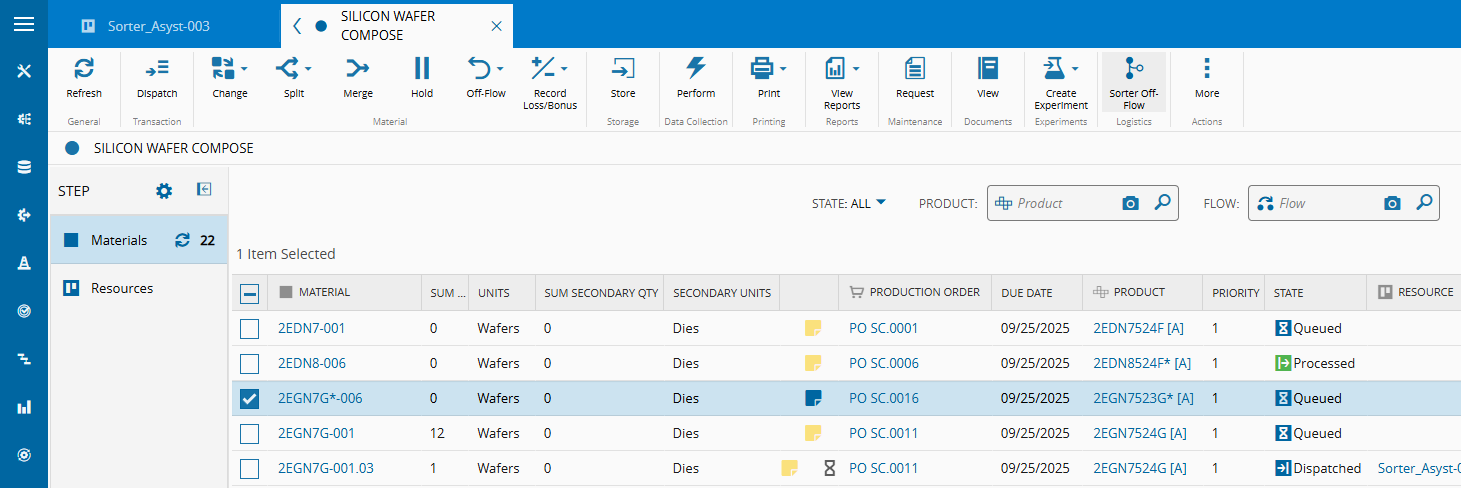This screenshot has height=488, width=1461.
Task: Check the box for 2EDN8-006
Action: click(250, 363)
